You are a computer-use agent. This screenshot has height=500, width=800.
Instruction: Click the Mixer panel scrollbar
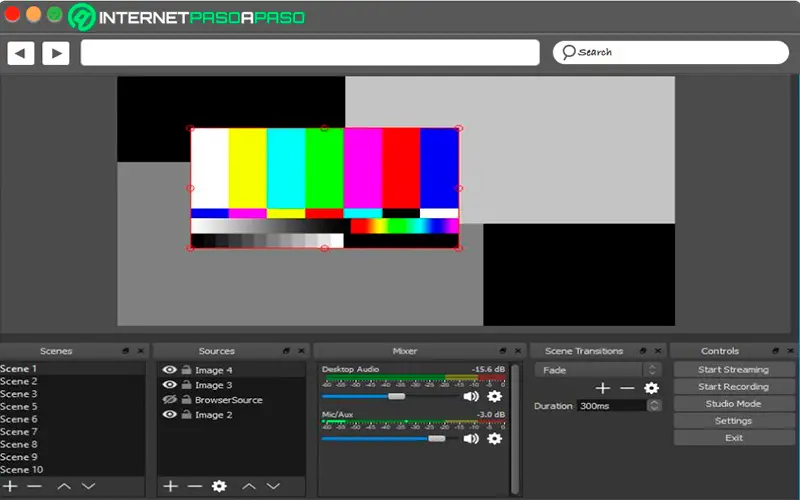point(515,429)
